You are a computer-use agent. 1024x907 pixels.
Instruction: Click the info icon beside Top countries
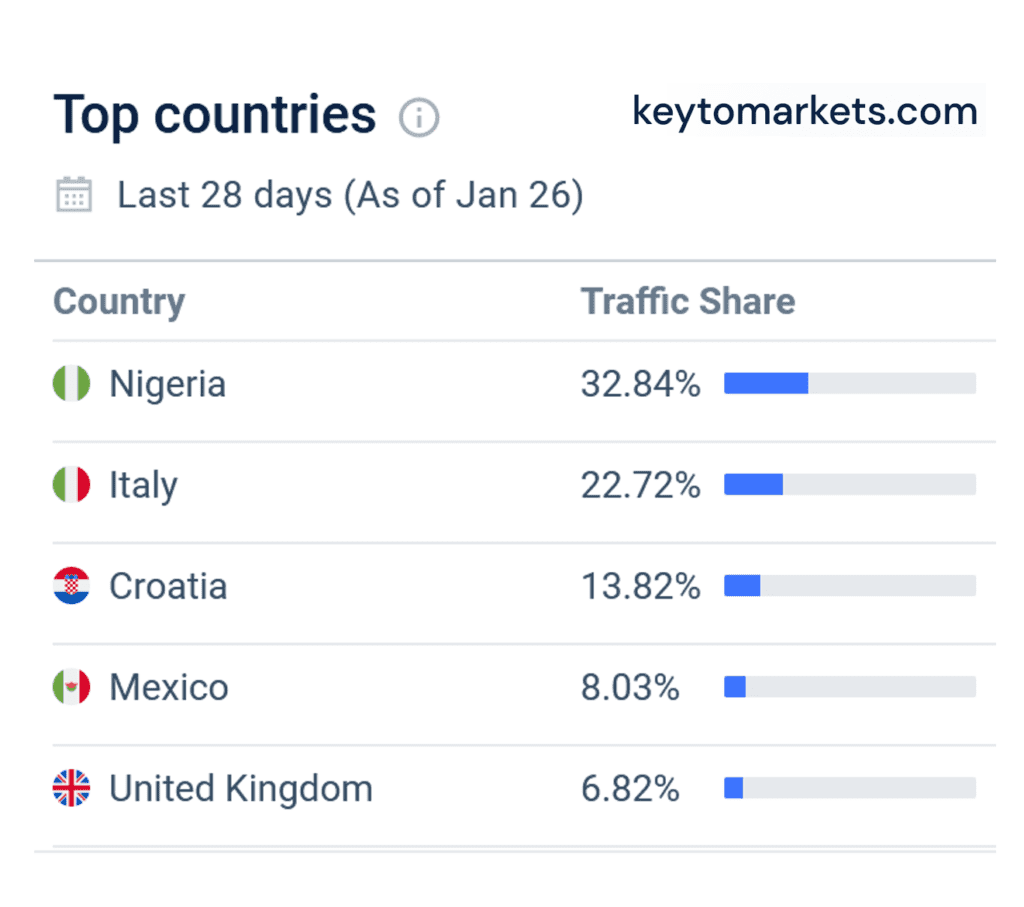[x=419, y=118]
